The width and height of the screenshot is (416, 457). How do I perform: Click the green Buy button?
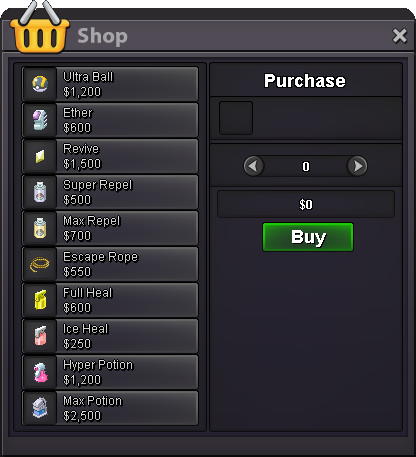(x=308, y=237)
